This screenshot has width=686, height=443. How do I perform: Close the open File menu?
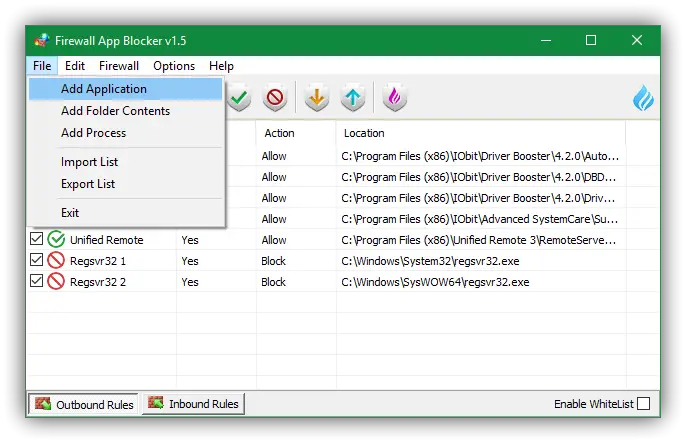click(42, 66)
